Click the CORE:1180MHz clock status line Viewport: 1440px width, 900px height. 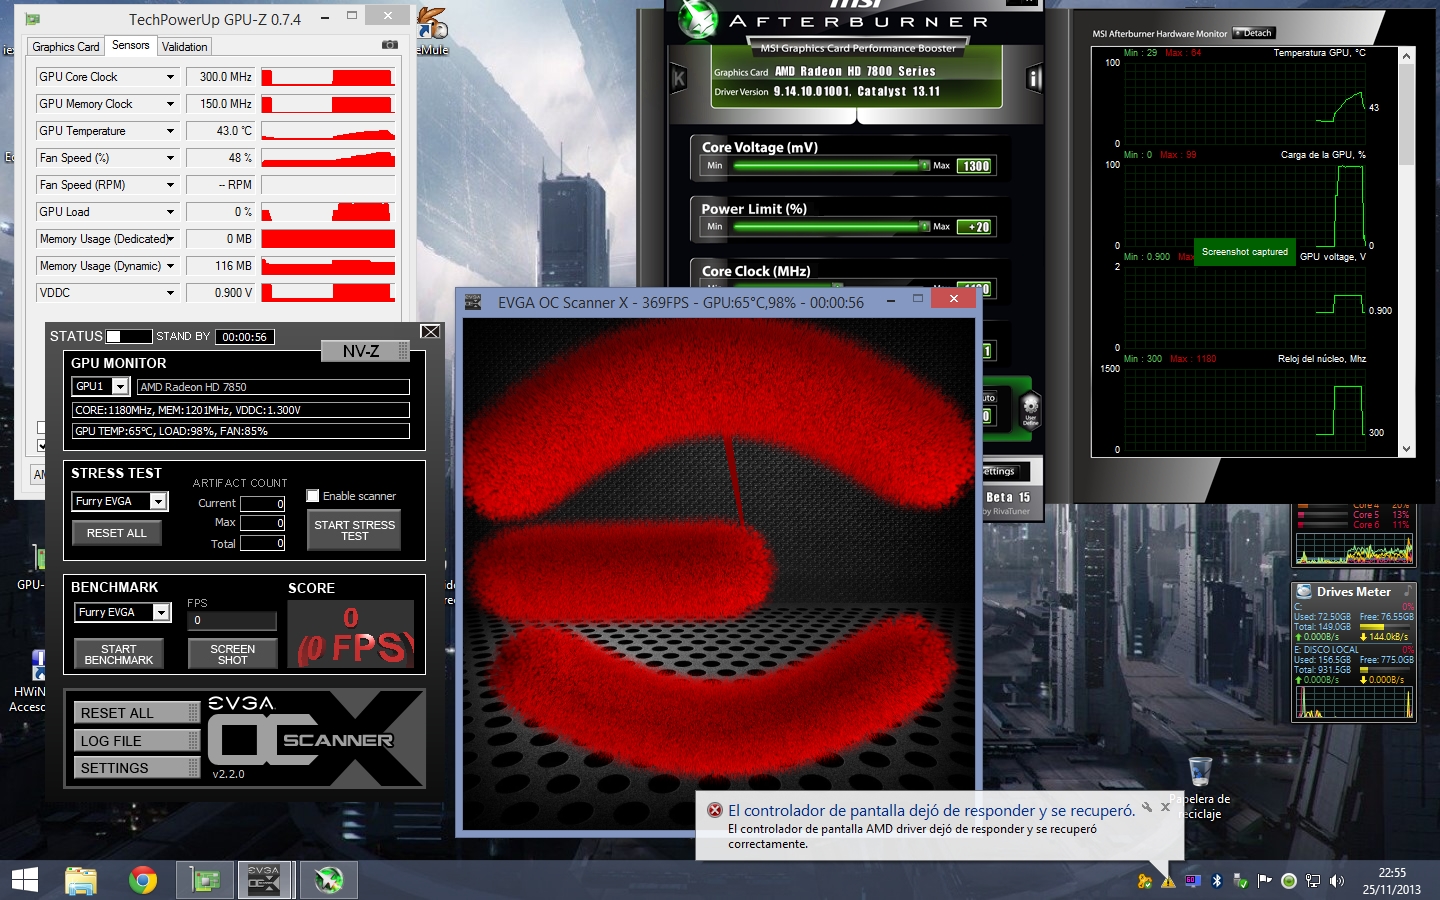[x=241, y=410]
